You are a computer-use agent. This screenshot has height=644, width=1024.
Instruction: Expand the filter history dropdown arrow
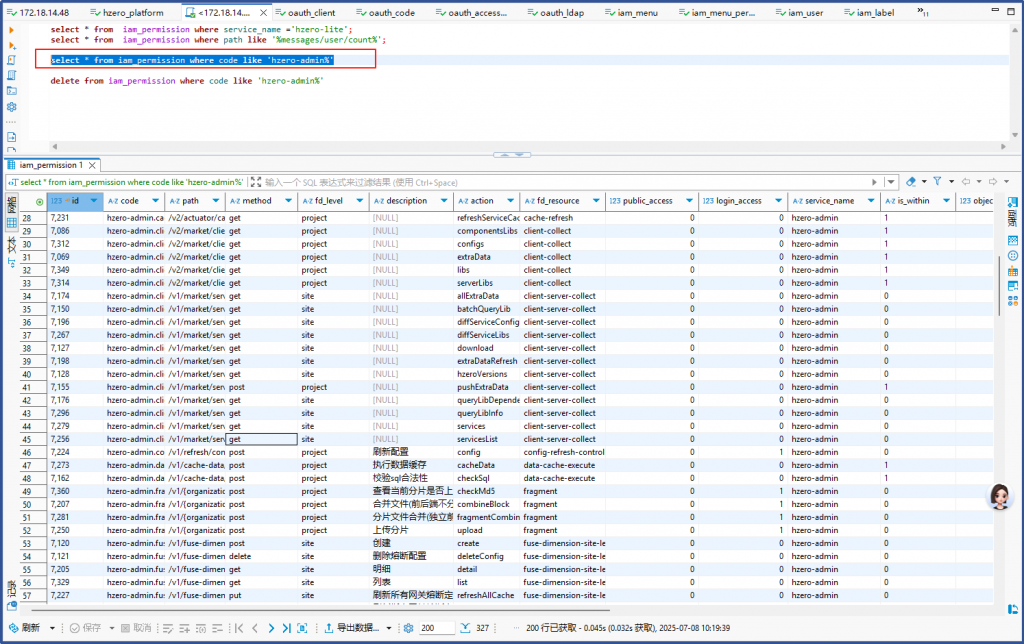click(890, 182)
